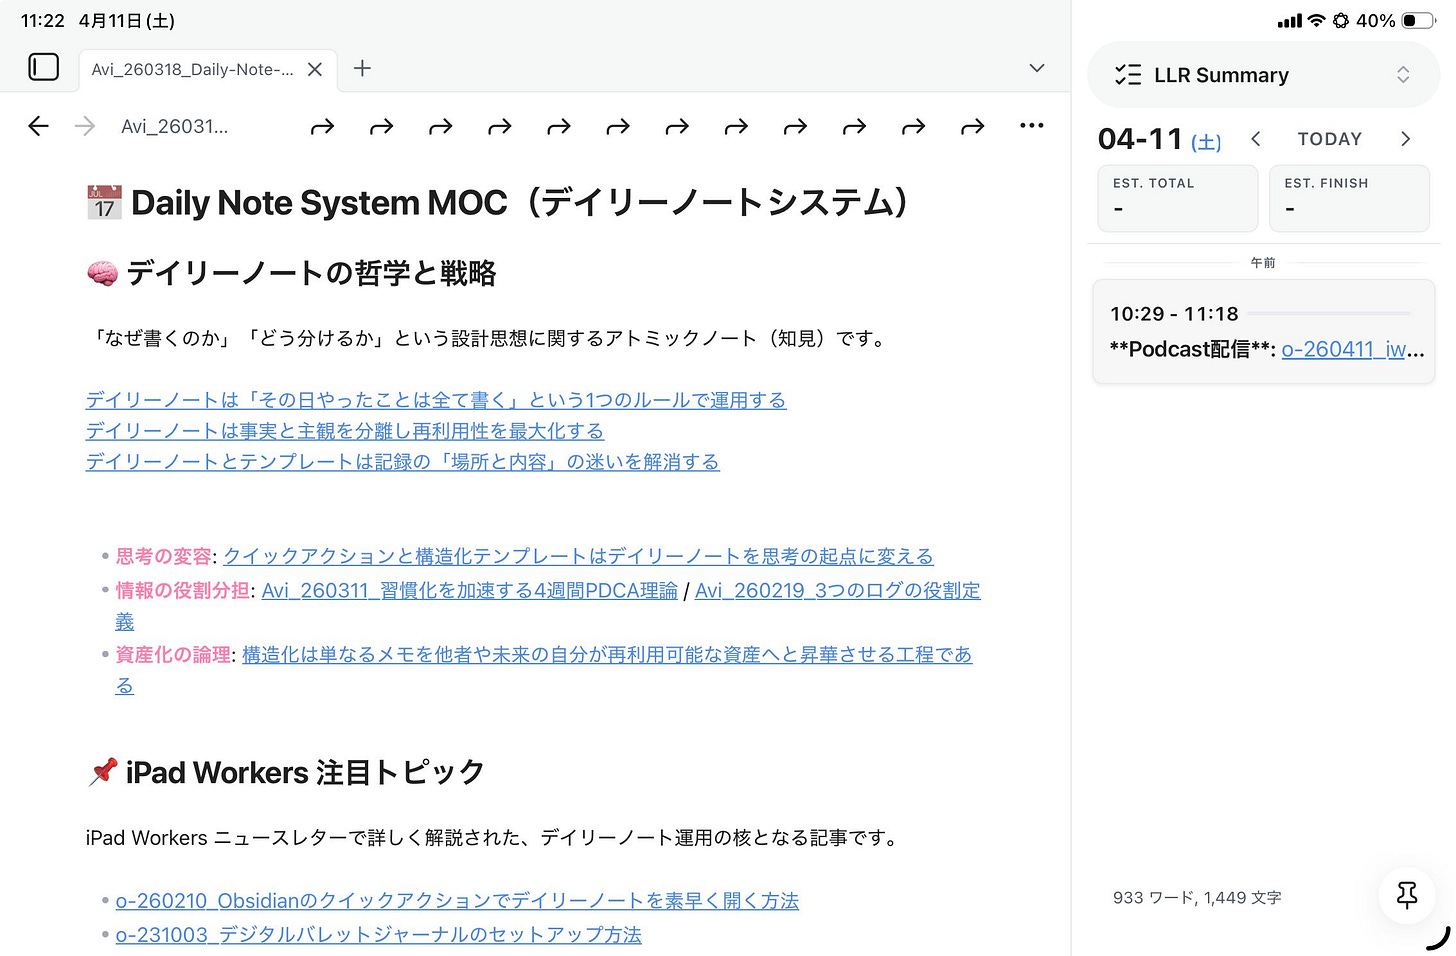The image size is (1456, 956).
Task: Open the 04-11 (土) date link
Action: [1160, 139]
